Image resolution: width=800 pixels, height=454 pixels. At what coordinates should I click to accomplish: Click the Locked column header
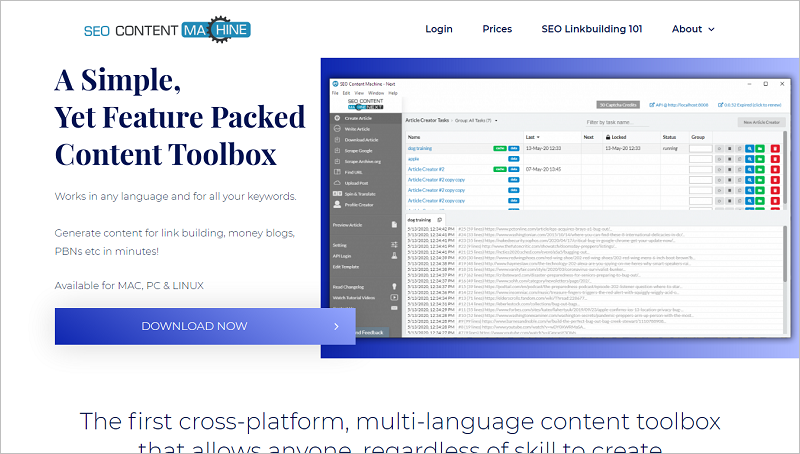[616, 137]
